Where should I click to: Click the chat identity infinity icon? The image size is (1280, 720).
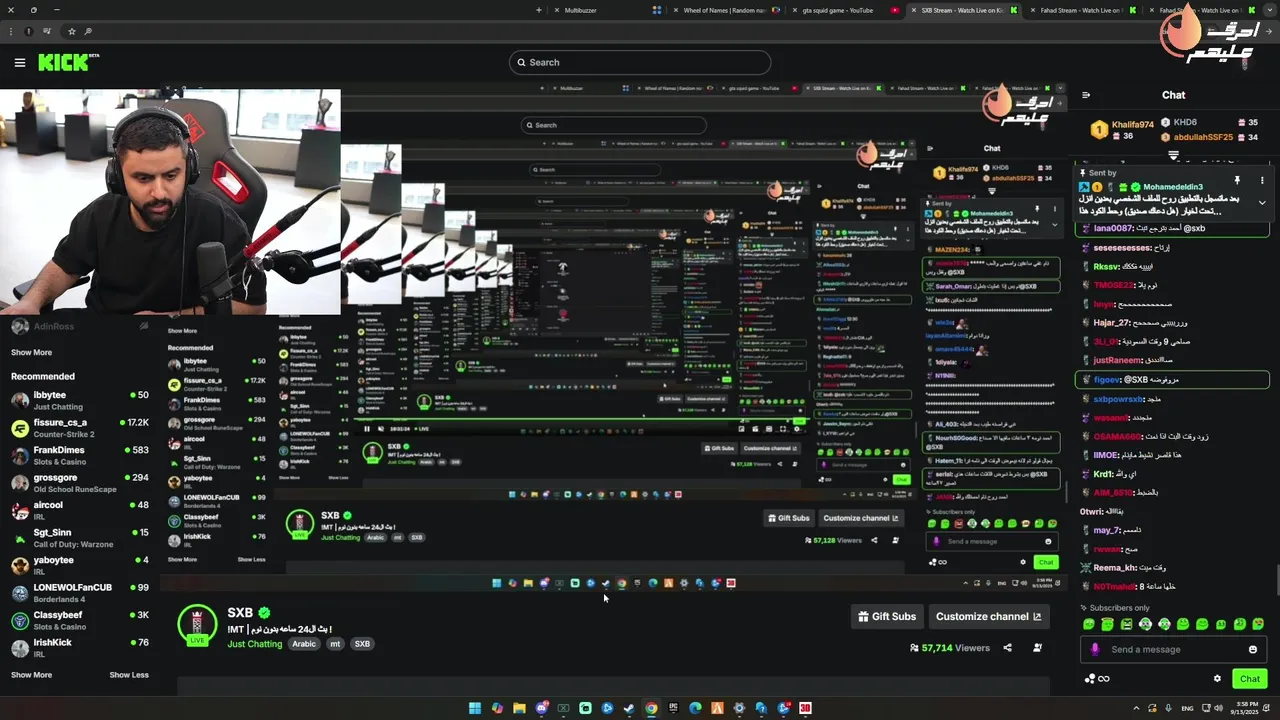point(1104,678)
